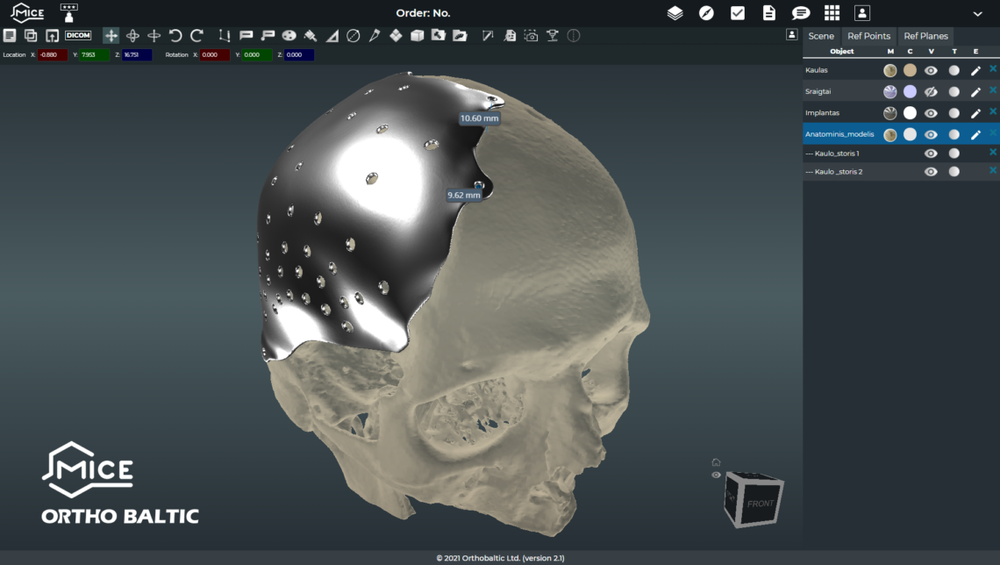Click the camera screenshot tool
The image size is (1000, 565).
(x=531, y=35)
